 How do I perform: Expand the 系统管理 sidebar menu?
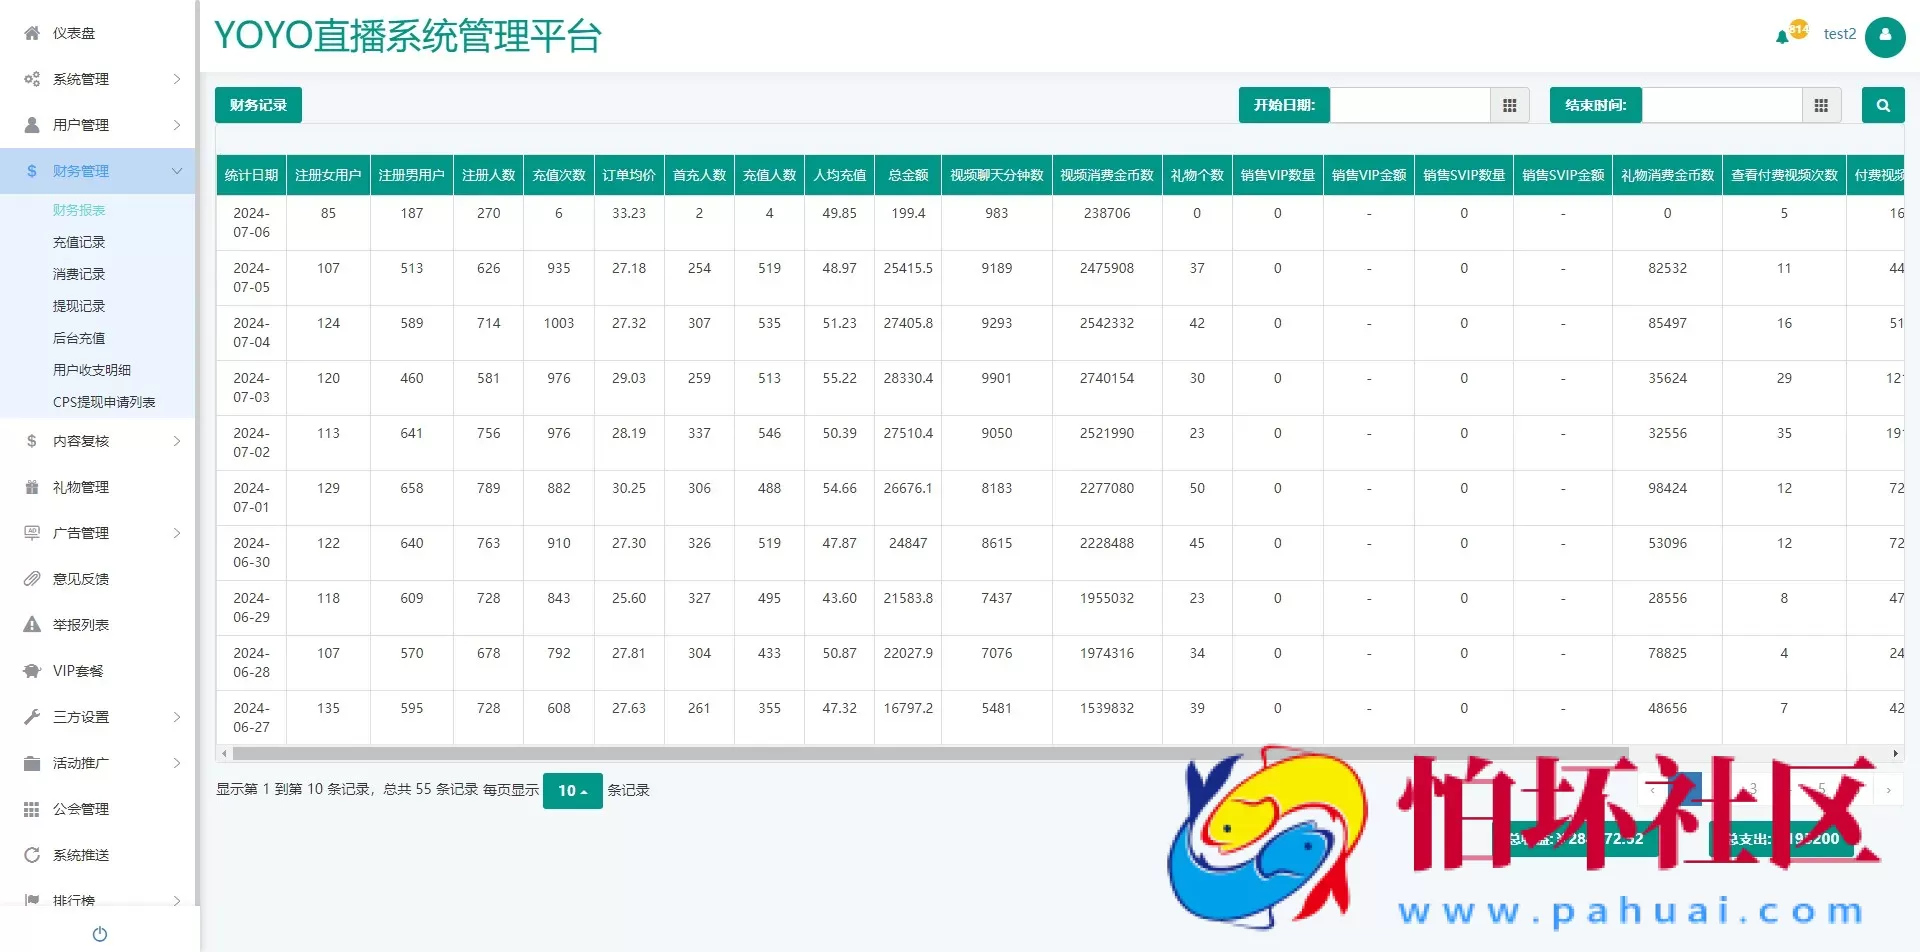[98, 79]
